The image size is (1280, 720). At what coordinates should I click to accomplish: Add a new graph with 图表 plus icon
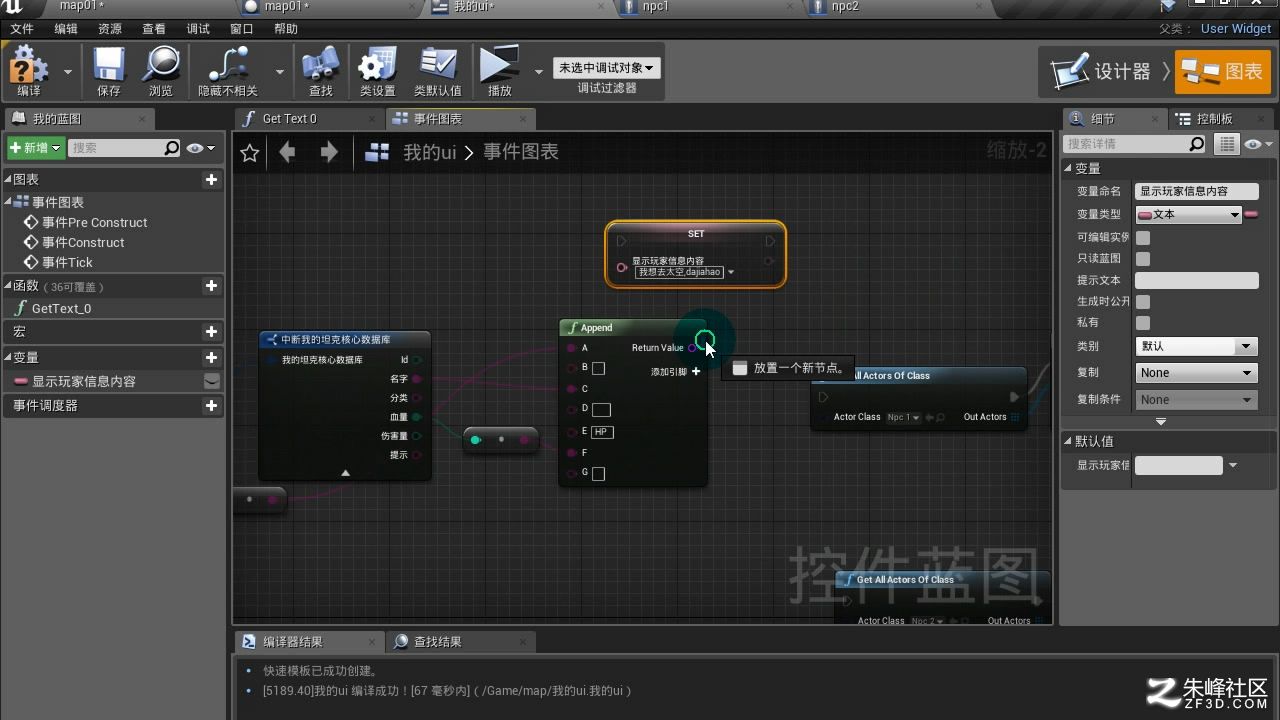[x=211, y=180]
